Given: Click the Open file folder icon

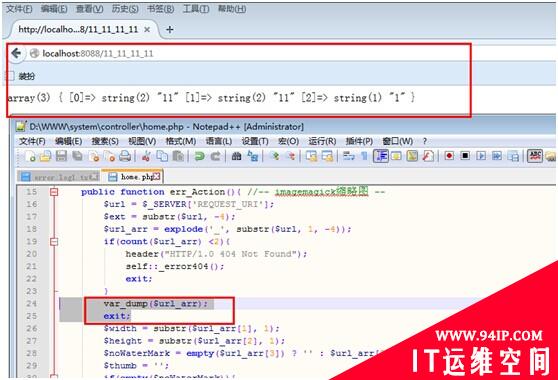Looking at the screenshot, I should 45,156.
